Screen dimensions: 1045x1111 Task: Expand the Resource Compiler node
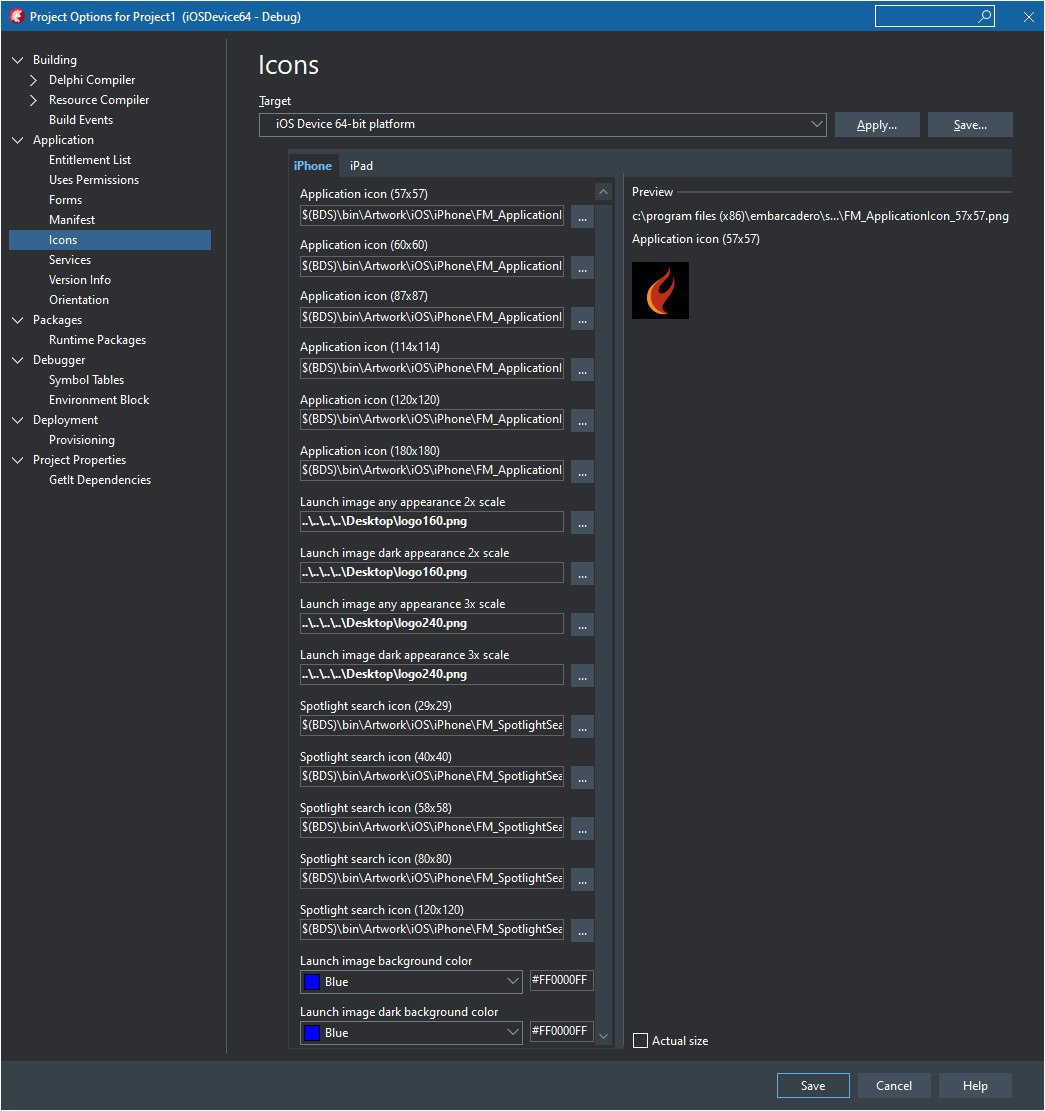[x=33, y=100]
